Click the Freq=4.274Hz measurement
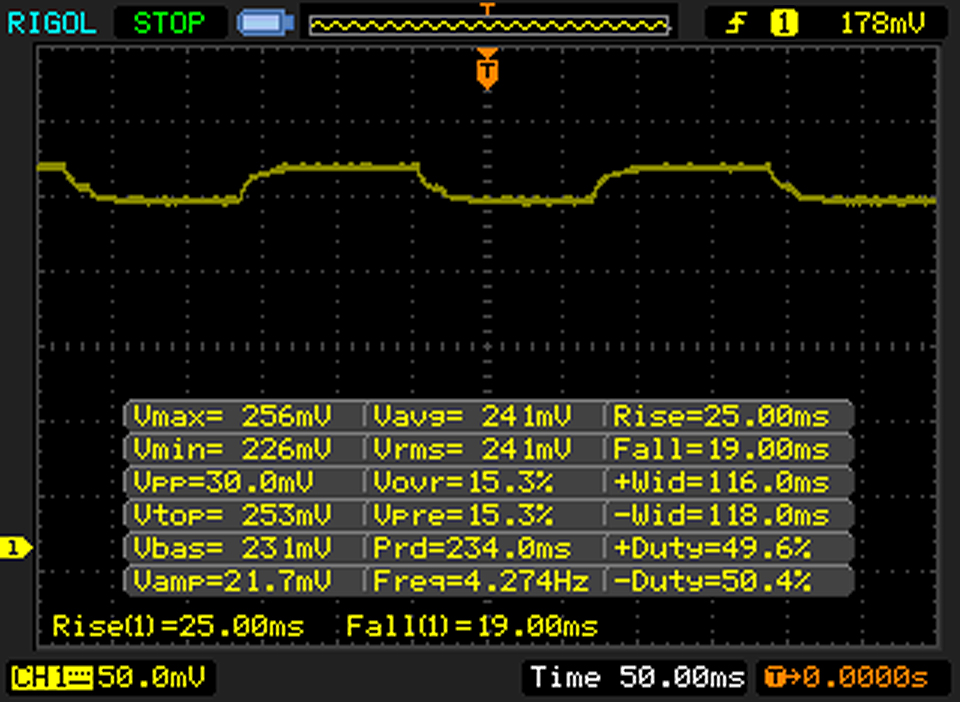This screenshot has height=702, width=960. pyautogui.click(x=481, y=580)
